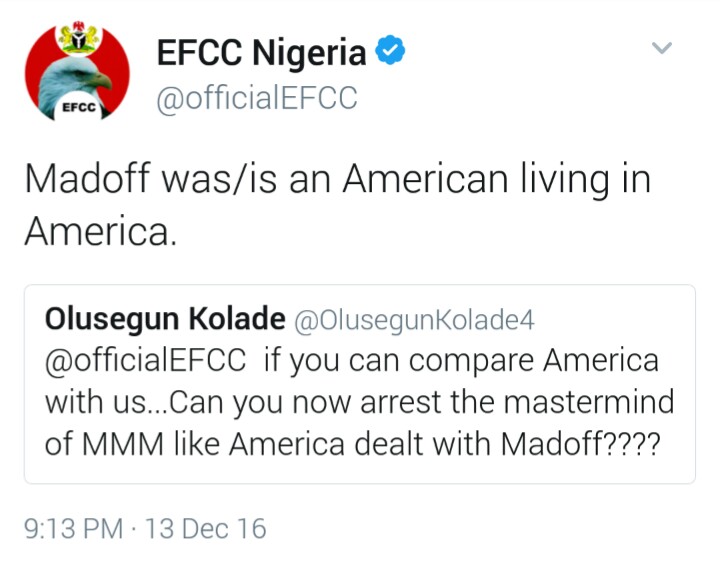Image resolution: width=720 pixels, height=569 pixels.
Task: Expand the tweet options chevron
Action: click(x=662, y=48)
